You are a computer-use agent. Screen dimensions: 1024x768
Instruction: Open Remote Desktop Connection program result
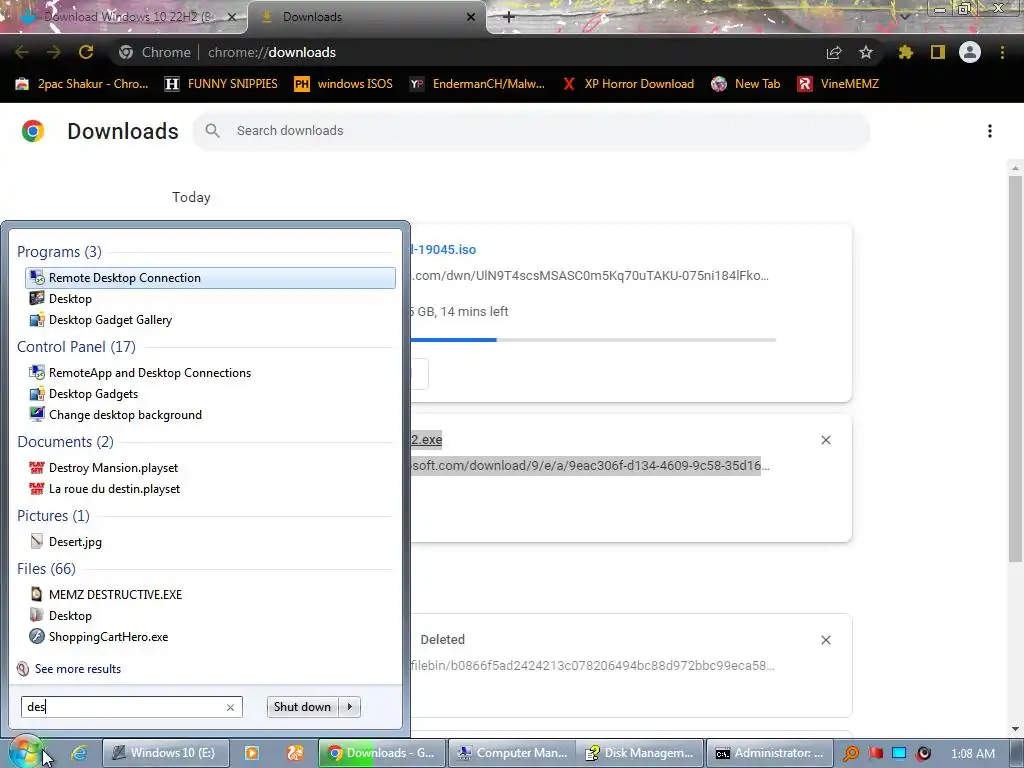[x=210, y=278]
